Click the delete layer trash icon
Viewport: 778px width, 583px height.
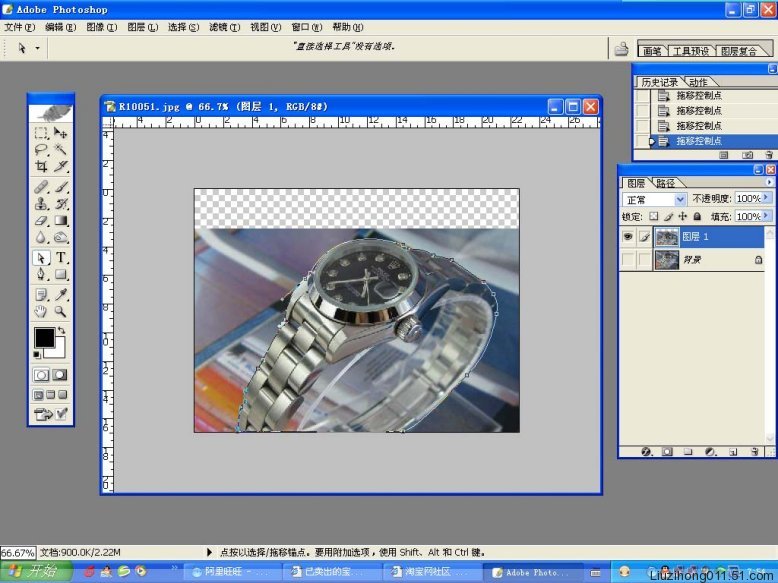(x=754, y=452)
